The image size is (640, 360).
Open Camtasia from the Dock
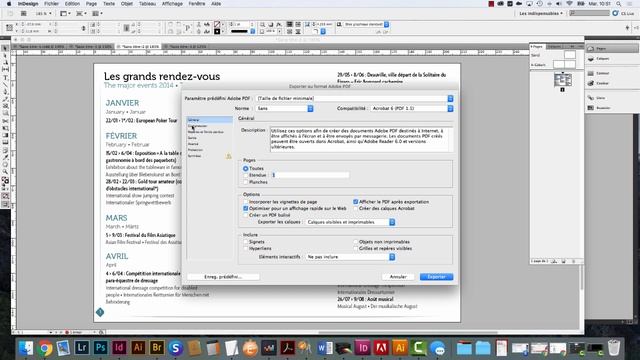[419, 348]
